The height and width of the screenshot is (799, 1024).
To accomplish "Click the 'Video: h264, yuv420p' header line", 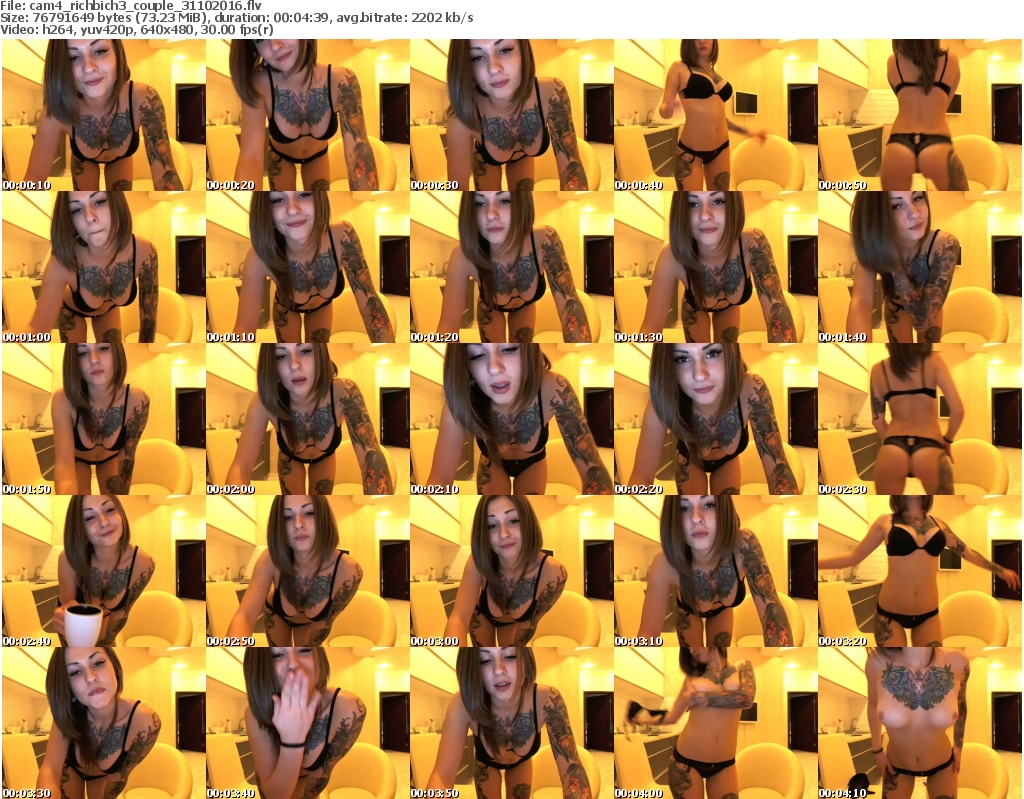I will click(136, 30).
